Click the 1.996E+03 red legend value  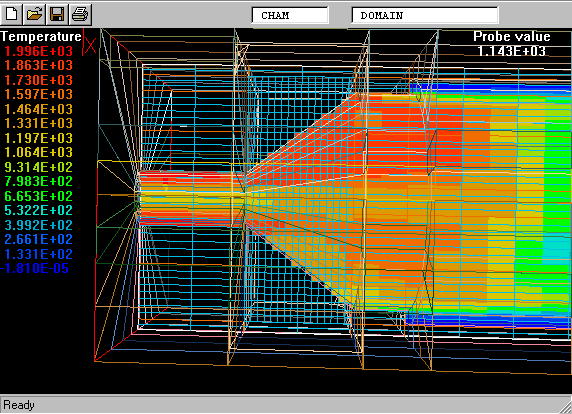[39, 51]
